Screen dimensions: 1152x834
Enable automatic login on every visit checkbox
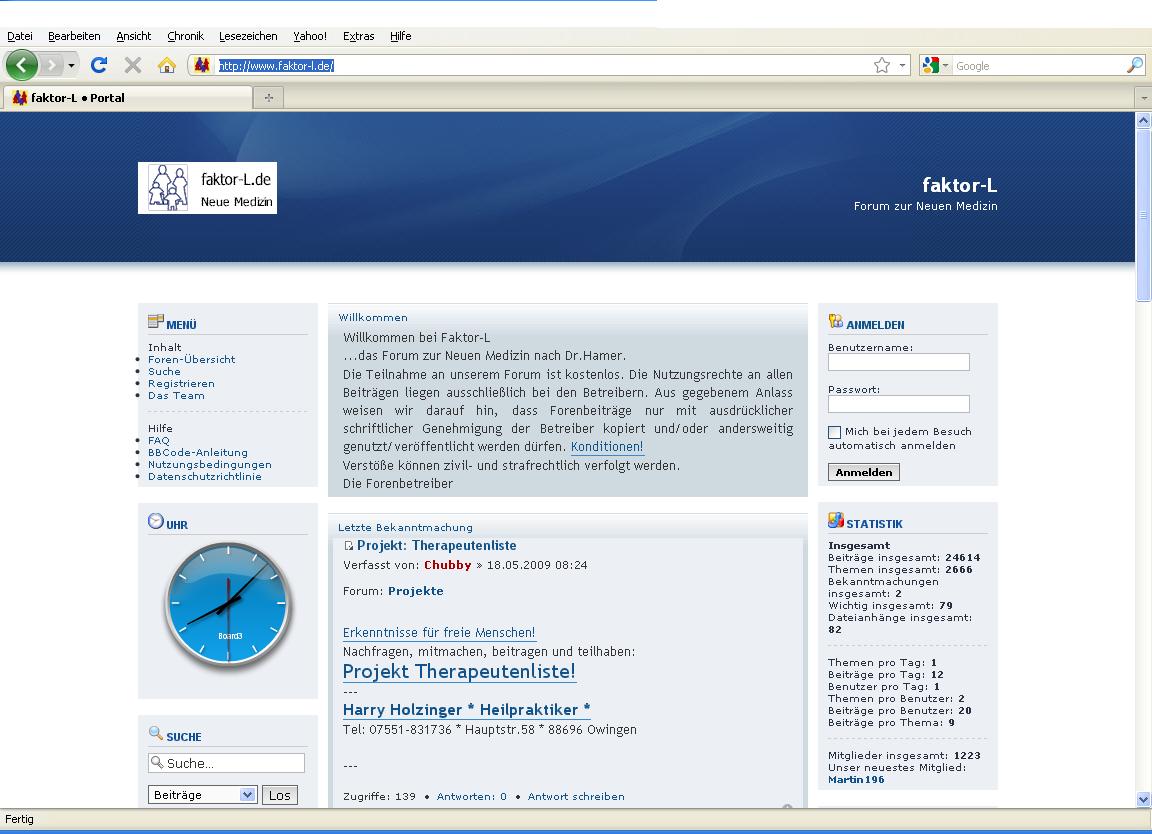(x=835, y=432)
